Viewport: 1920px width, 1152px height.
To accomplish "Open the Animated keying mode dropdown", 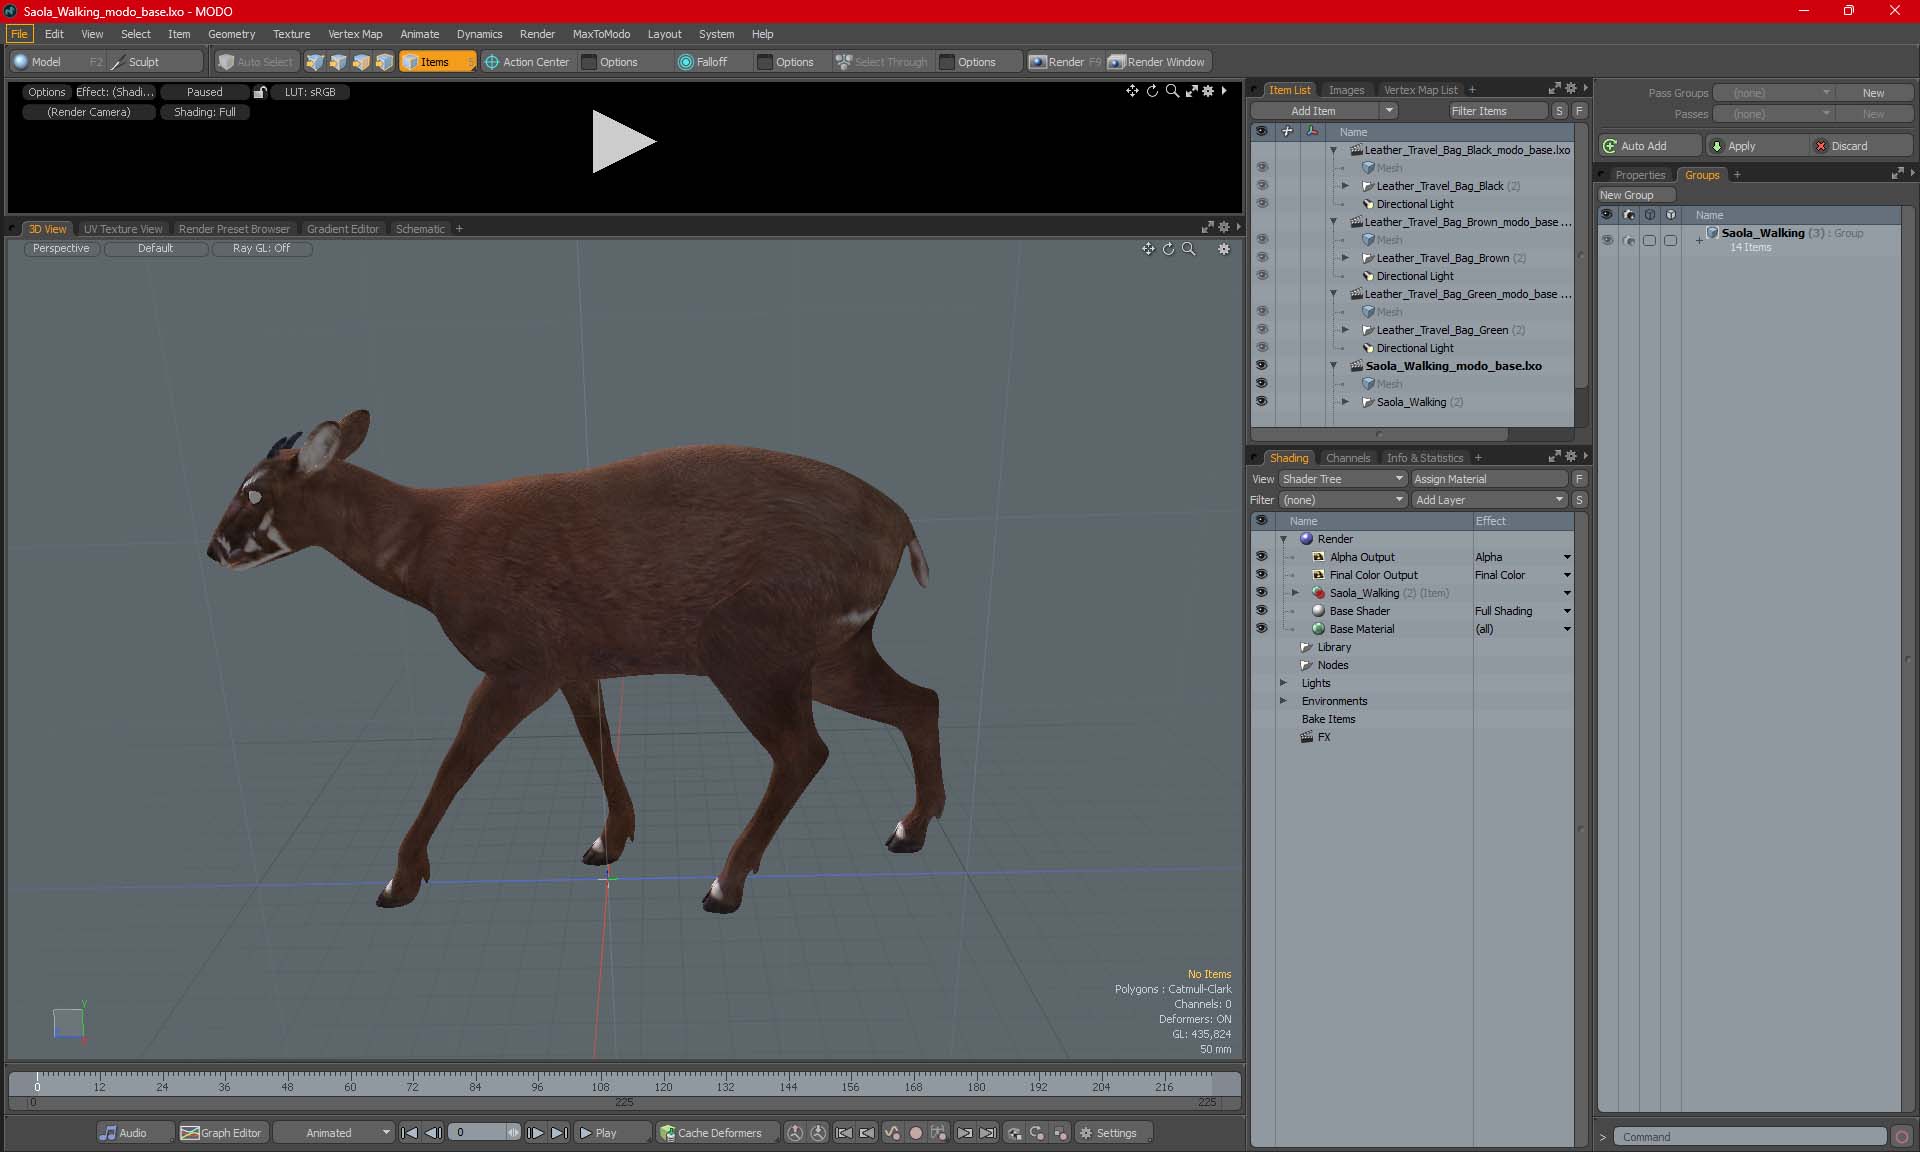I will [x=334, y=1133].
